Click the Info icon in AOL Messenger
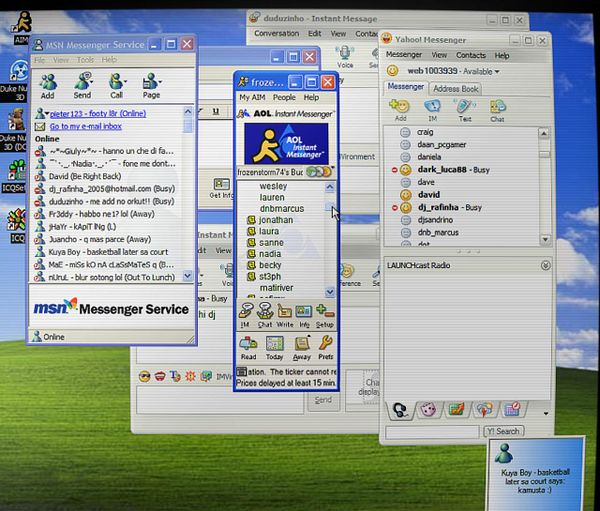Viewport: 600px width, 511px height. (x=304, y=315)
